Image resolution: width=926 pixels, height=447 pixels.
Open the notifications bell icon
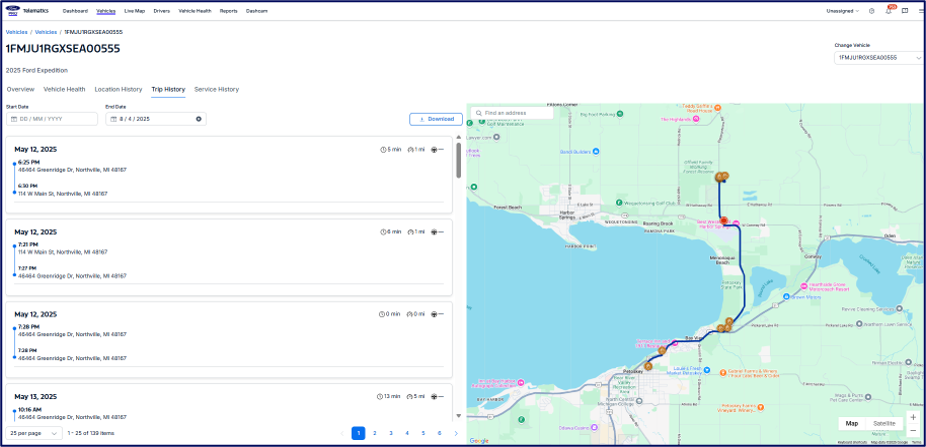pos(889,11)
